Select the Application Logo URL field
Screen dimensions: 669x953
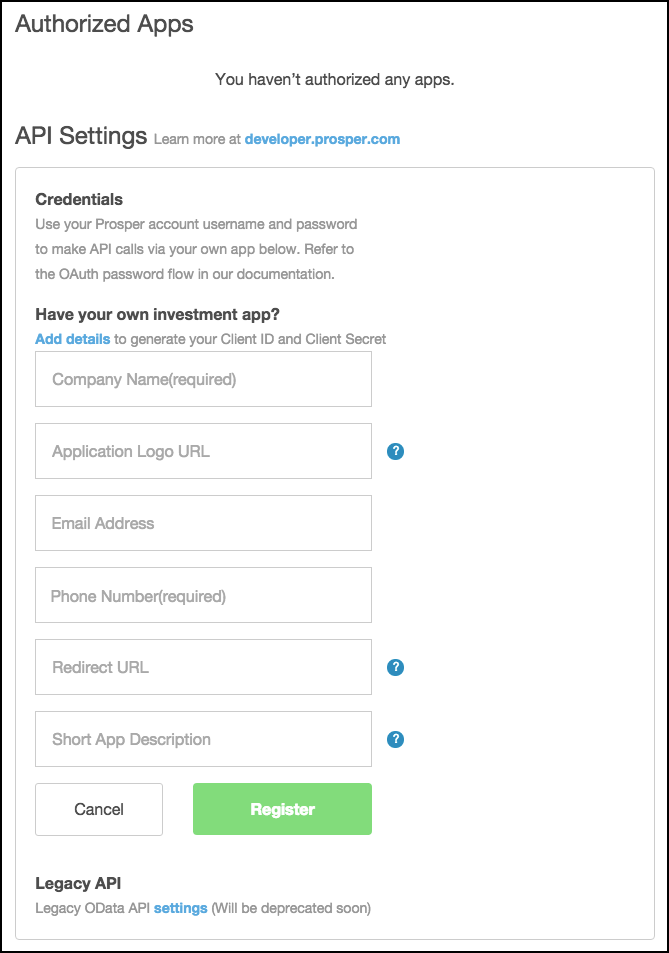point(203,451)
